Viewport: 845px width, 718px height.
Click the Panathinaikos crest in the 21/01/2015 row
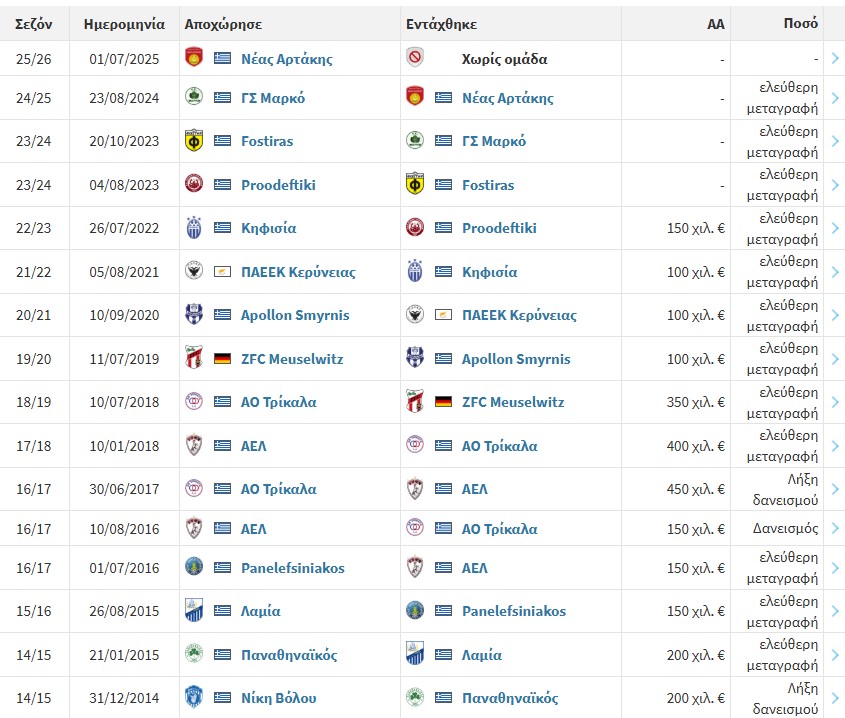(194, 654)
